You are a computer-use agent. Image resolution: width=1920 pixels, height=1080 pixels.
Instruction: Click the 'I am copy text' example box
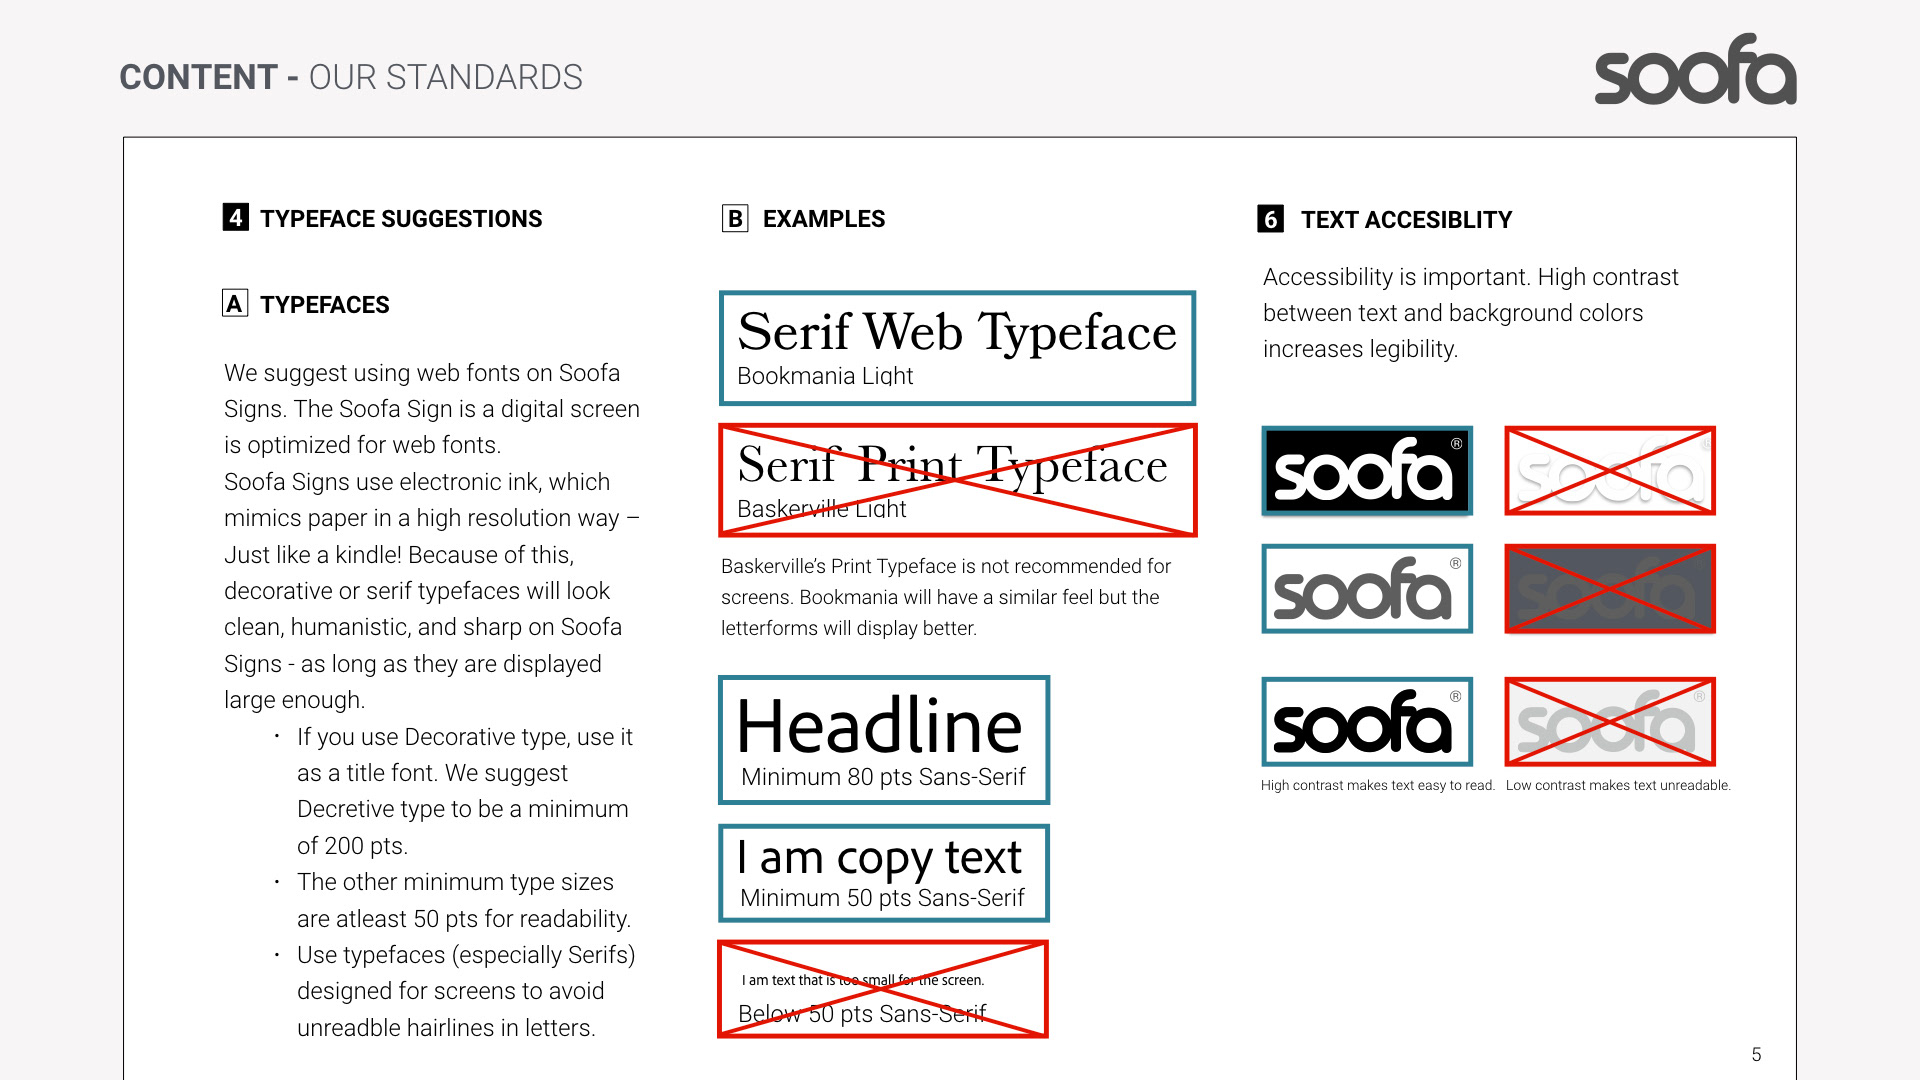click(884, 873)
